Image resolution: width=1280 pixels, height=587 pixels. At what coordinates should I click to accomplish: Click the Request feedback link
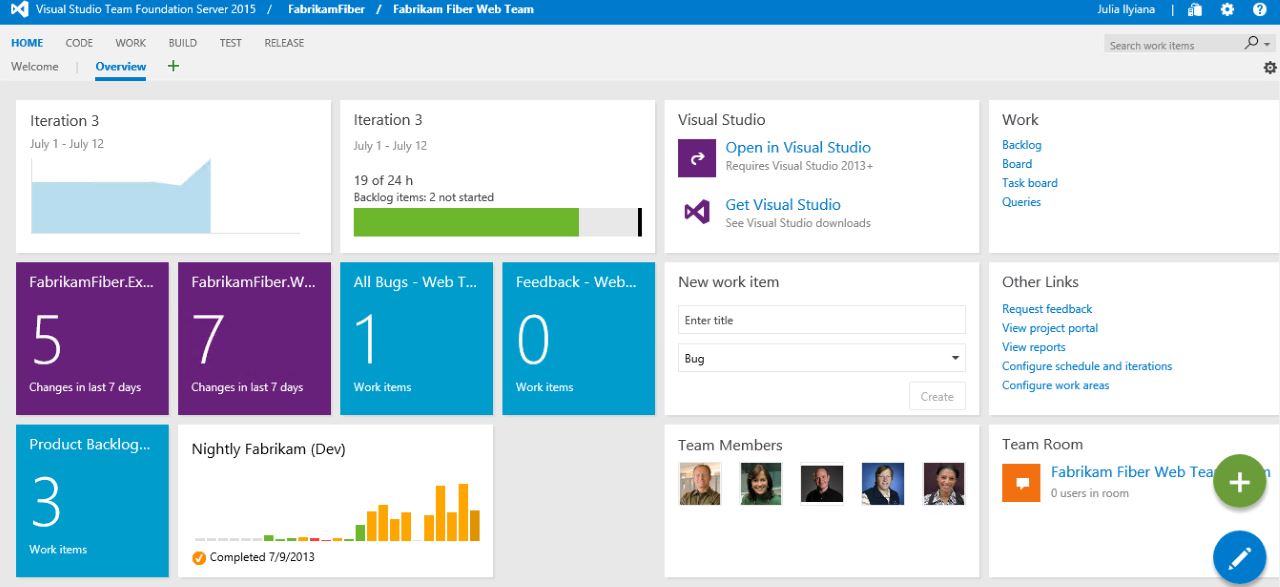point(1047,309)
